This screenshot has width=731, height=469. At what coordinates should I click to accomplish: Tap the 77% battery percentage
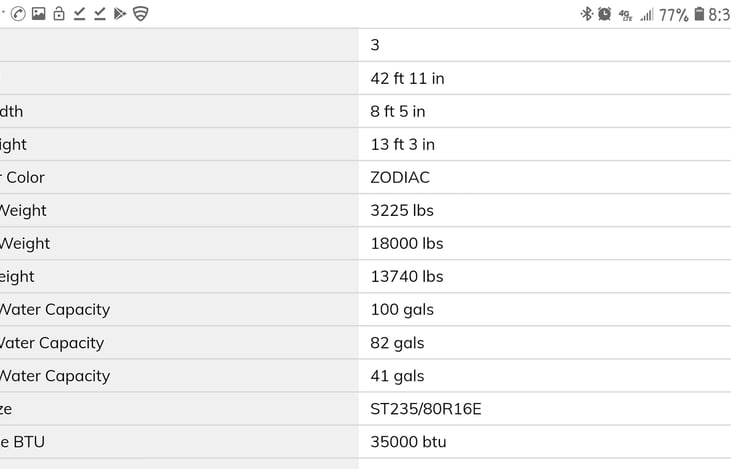click(673, 15)
